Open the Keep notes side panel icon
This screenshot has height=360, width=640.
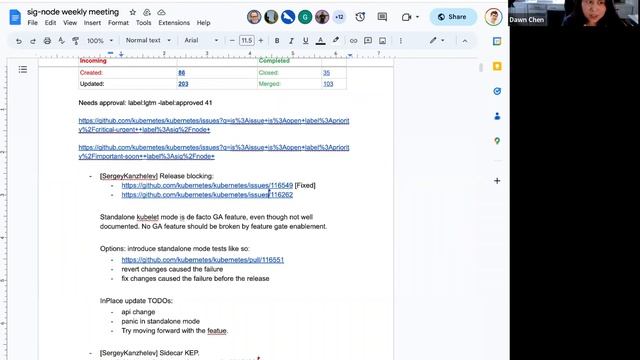(x=497, y=66)
